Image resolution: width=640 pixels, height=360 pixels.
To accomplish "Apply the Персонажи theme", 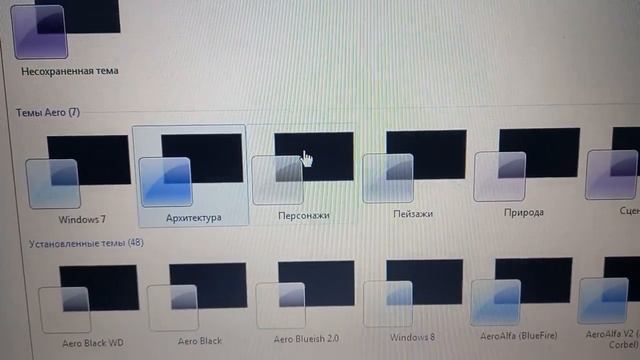I will tap(302, 168).
